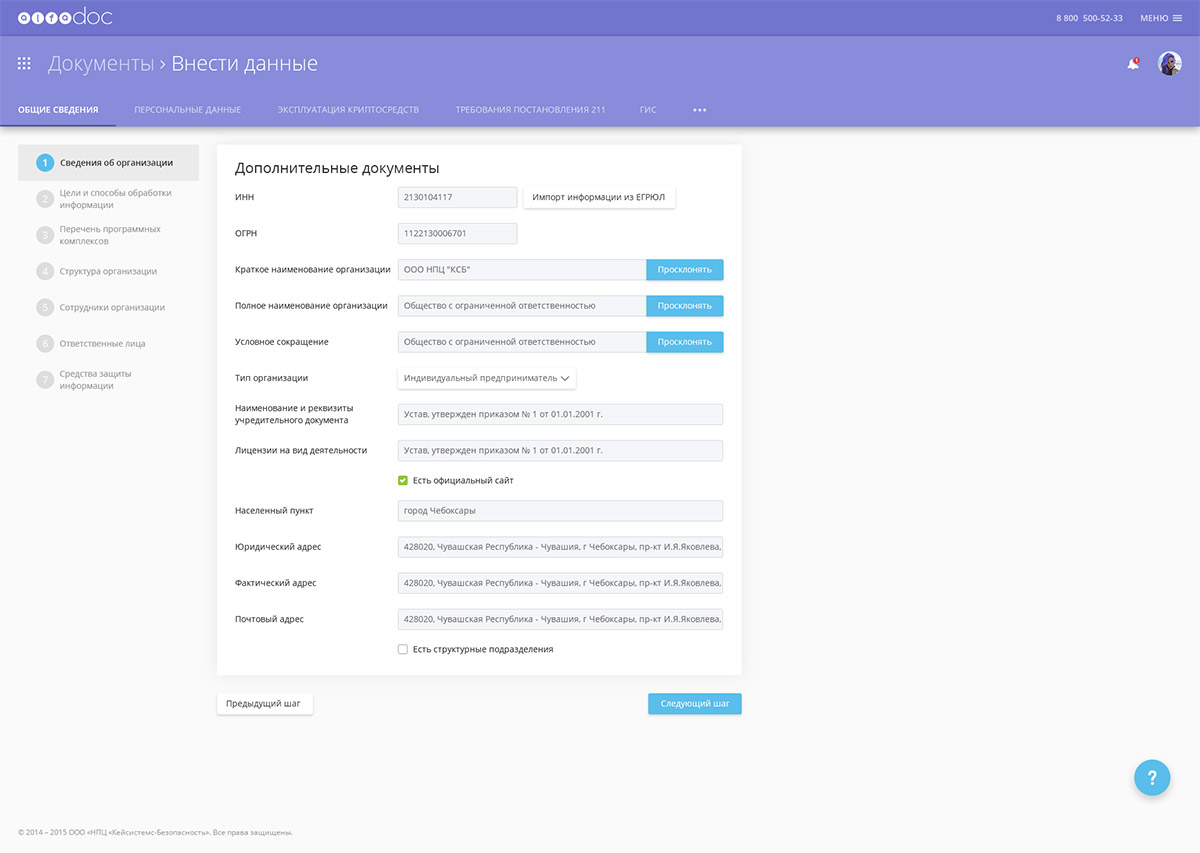Switch to Персональные данные tab

point(187,110)
